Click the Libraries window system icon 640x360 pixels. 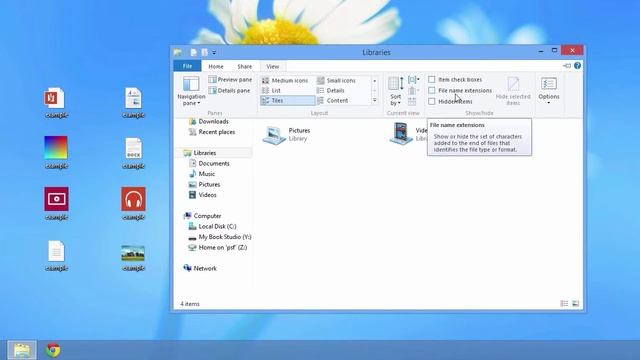pyautogui.click(x=178, y=52)
